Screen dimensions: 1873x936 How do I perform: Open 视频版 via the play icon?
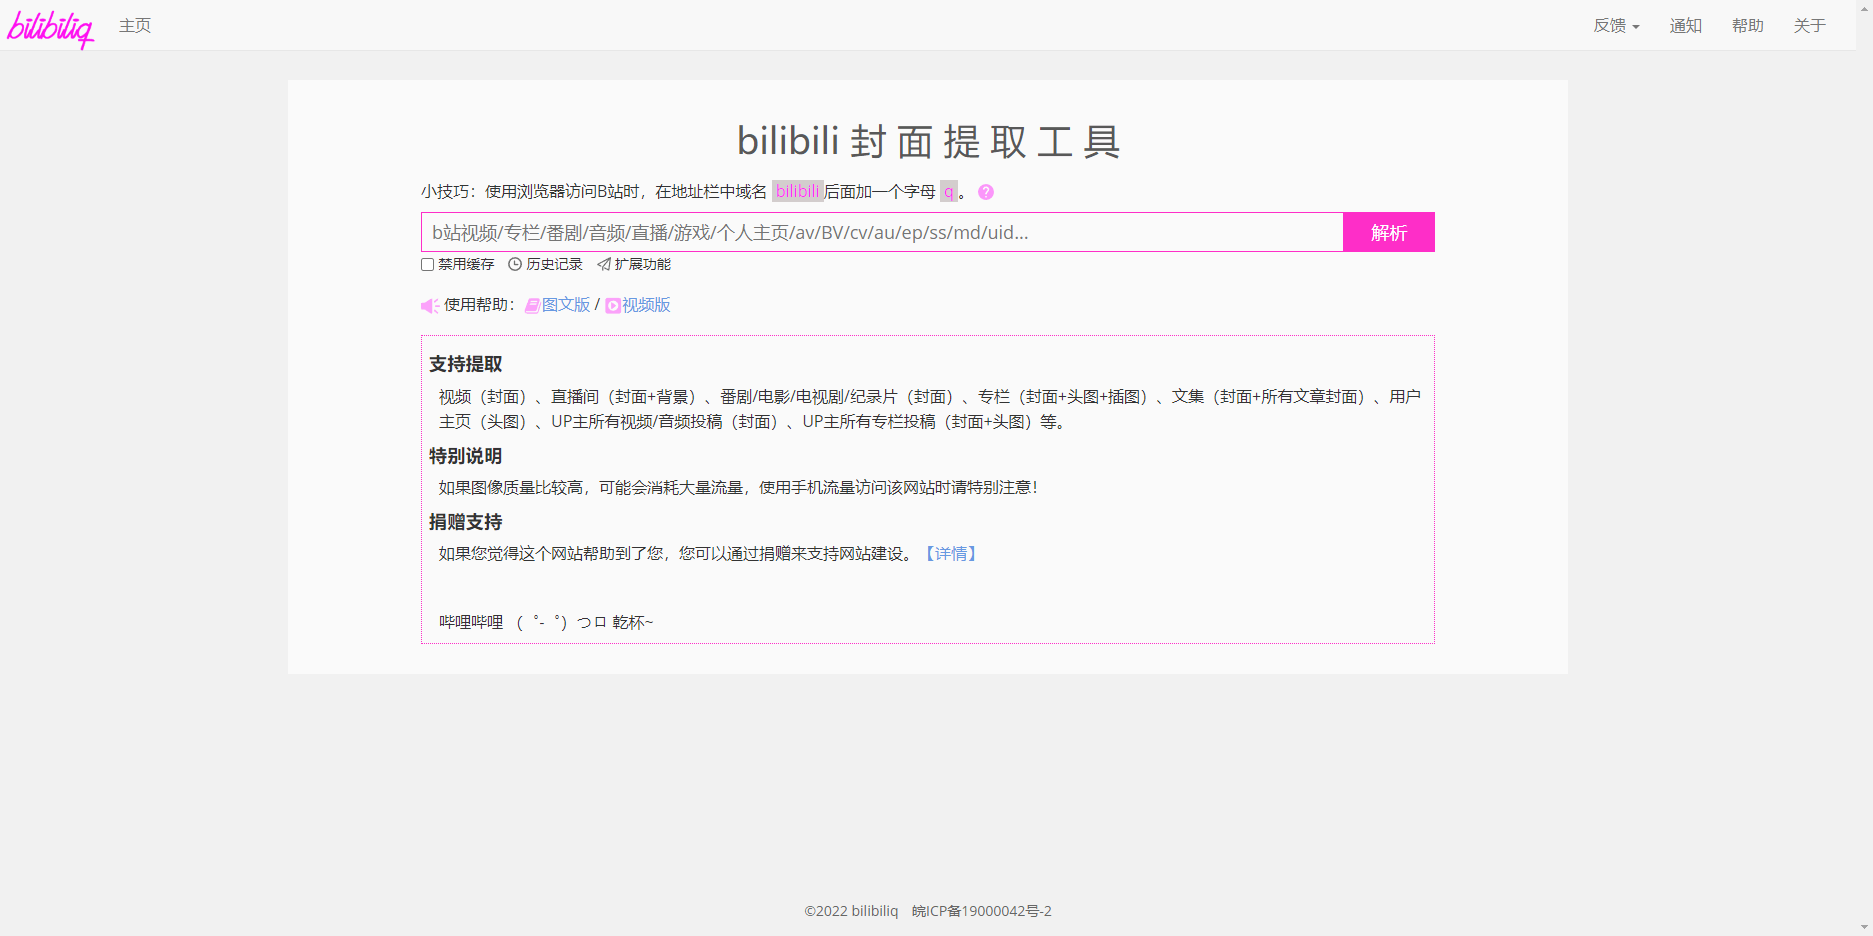[x=613, y=306]
